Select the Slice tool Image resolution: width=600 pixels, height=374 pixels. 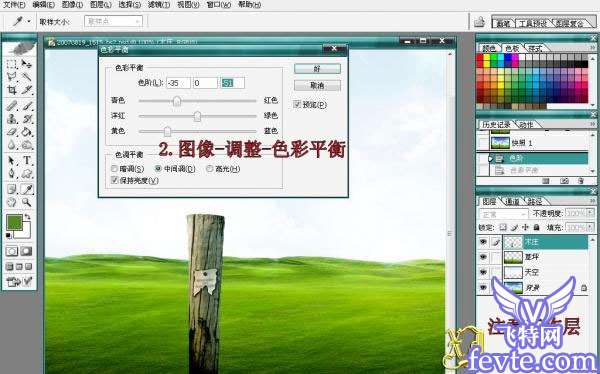click(x=26, y=90)
